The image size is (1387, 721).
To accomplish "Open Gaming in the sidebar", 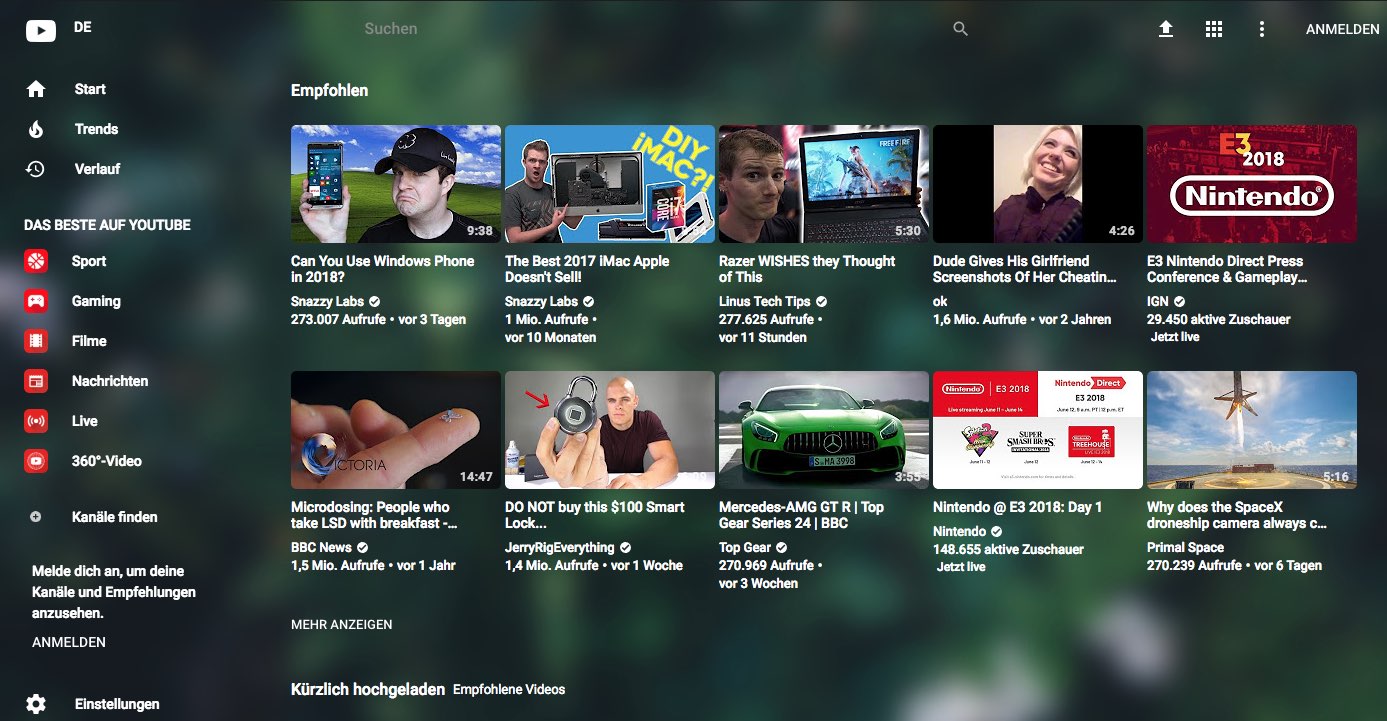I will pos(96,301).
